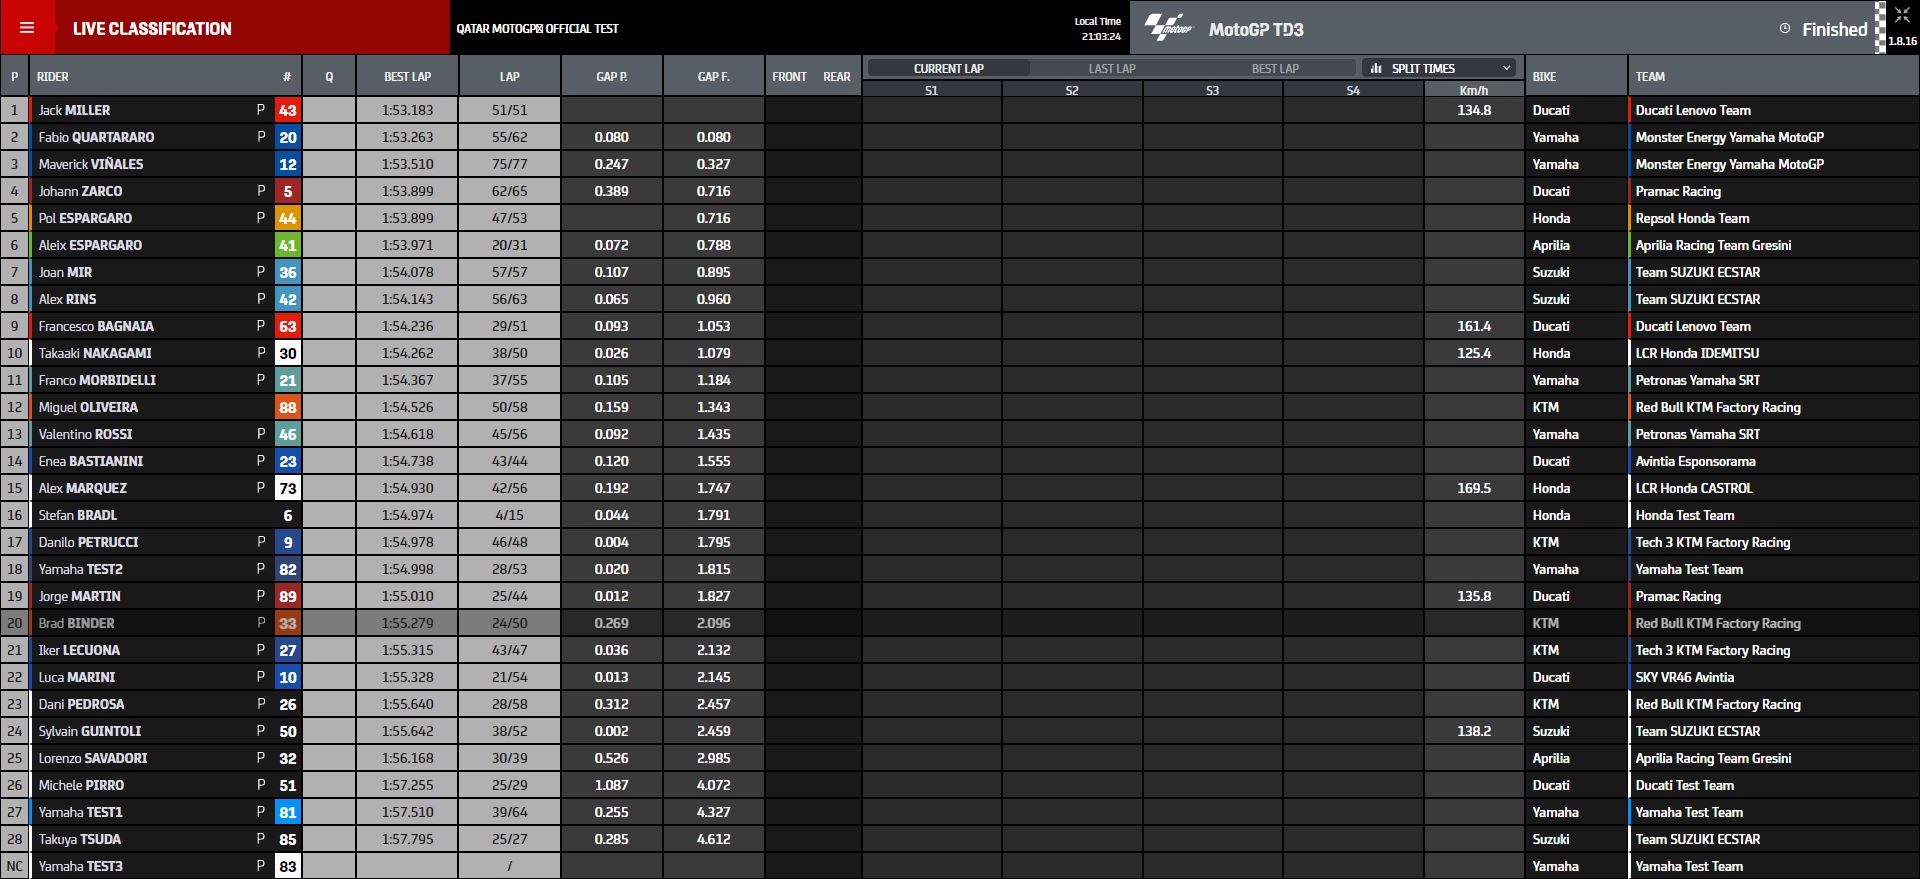Expand Split Times using the chevron arrow
This screenshot has width=1920, height=879.
tap(1507, 68)
